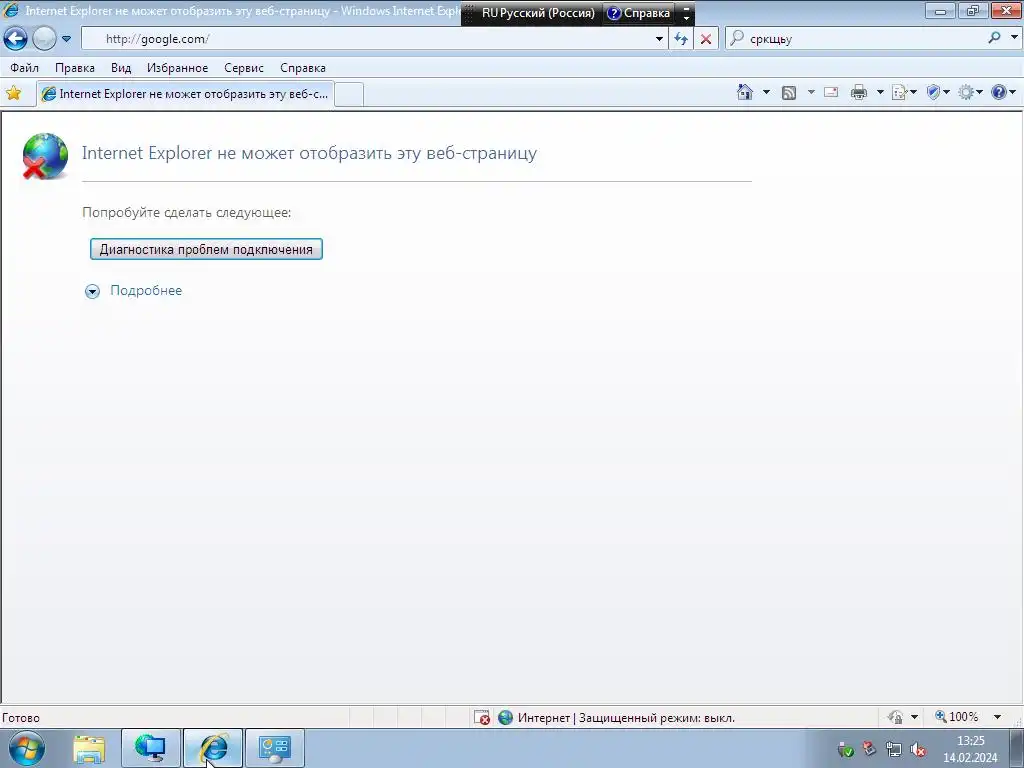Click the RSS feeds icon
1024x768 pixels.
(x=789, y=93)
